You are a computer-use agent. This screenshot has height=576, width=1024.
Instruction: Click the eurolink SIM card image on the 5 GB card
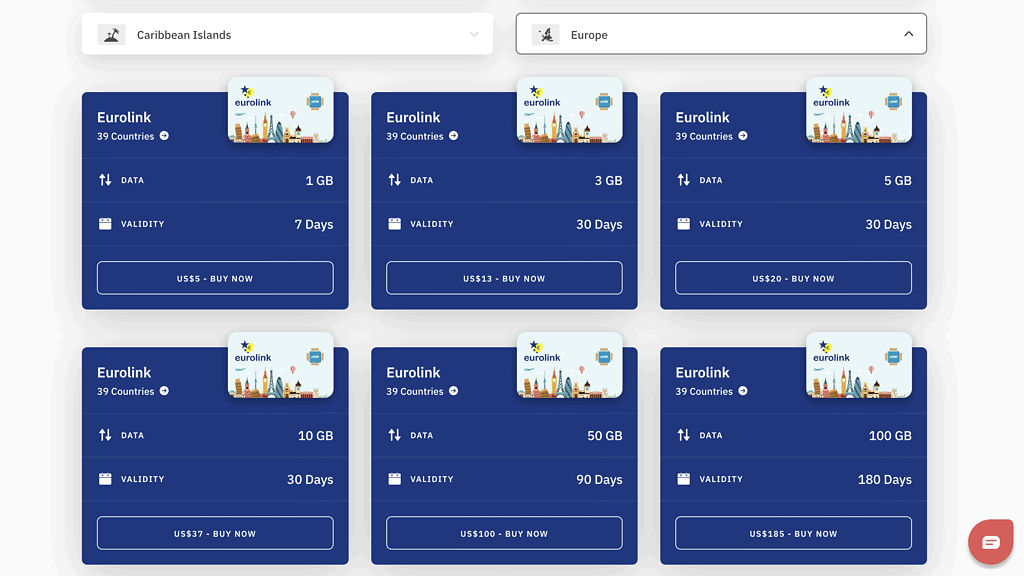[859, 110]
